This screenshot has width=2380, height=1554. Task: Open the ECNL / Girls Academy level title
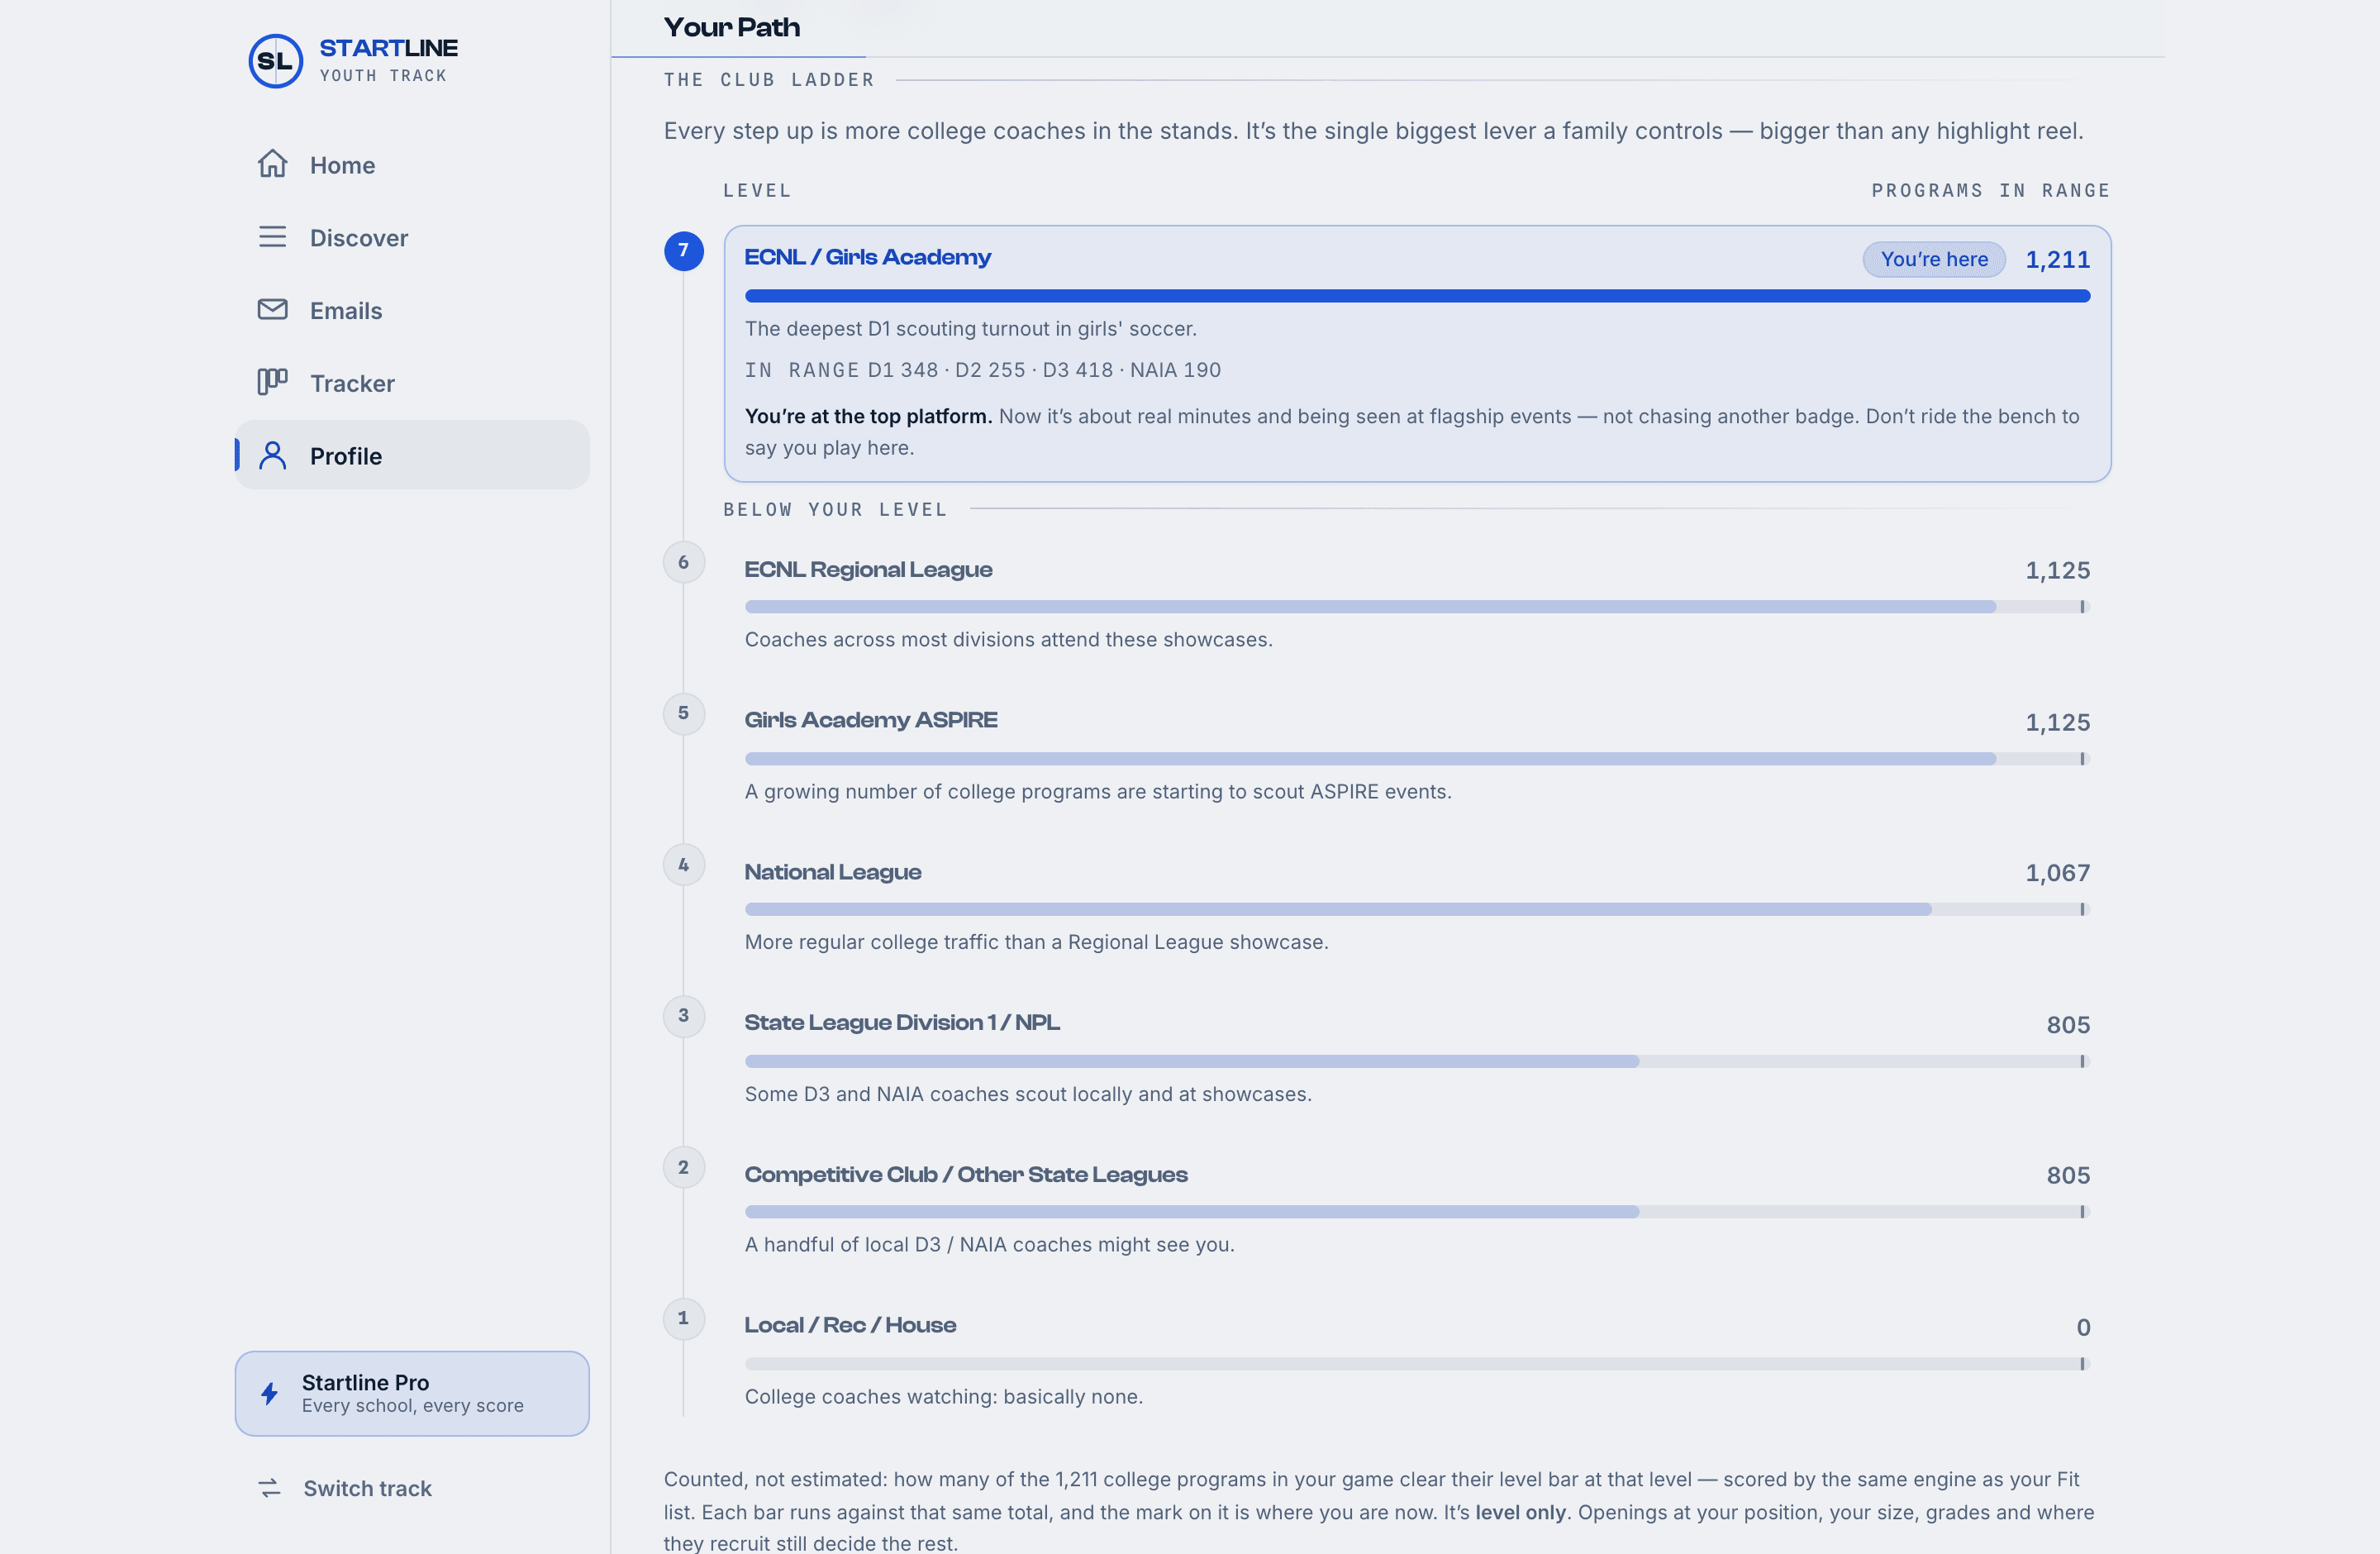(868, 257)
